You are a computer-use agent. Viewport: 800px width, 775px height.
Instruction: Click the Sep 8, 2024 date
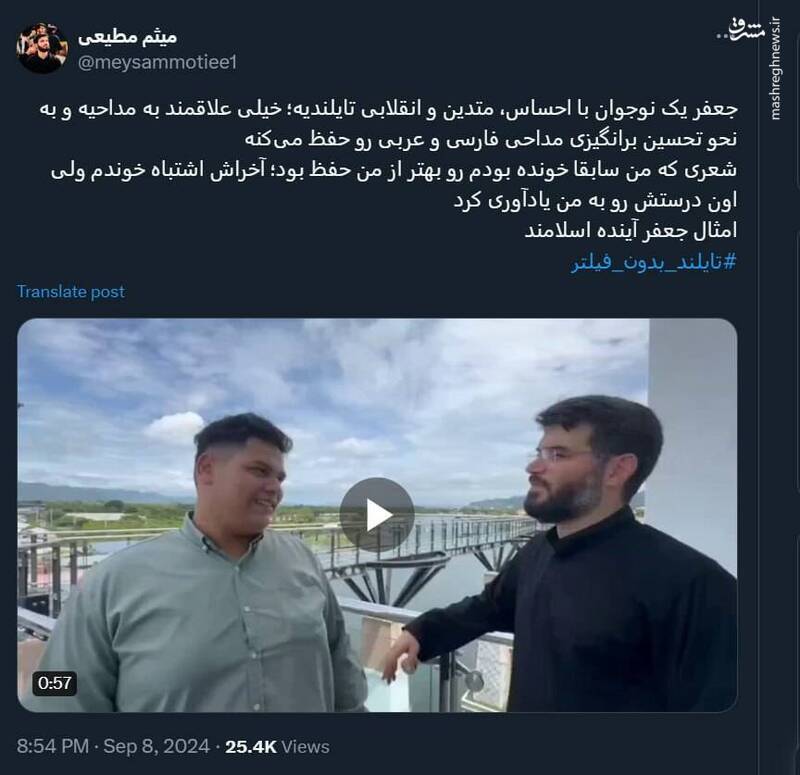tap(157, 746)
